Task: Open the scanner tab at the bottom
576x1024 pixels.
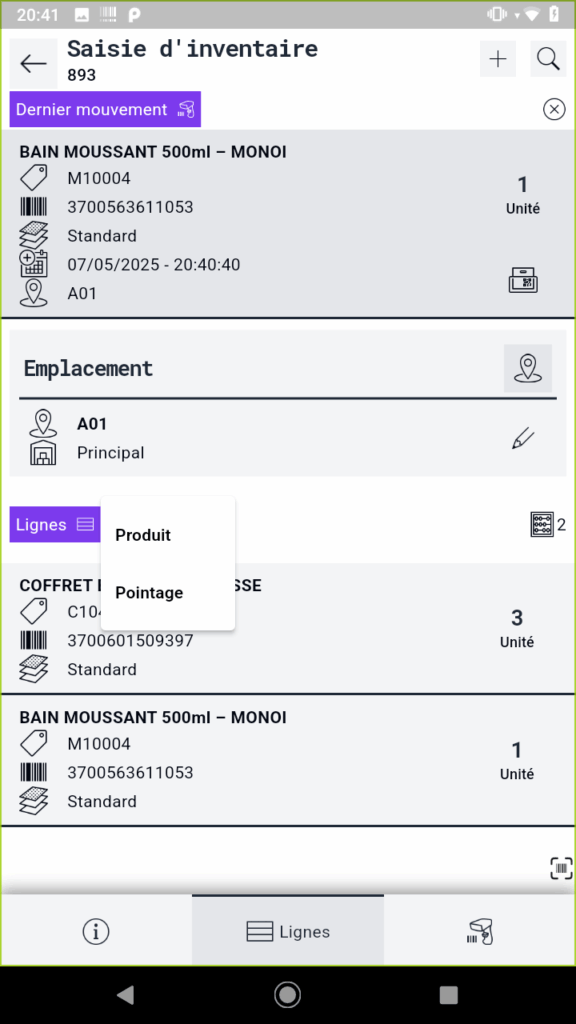Action: pyautogui.click(x=479, y=931)
